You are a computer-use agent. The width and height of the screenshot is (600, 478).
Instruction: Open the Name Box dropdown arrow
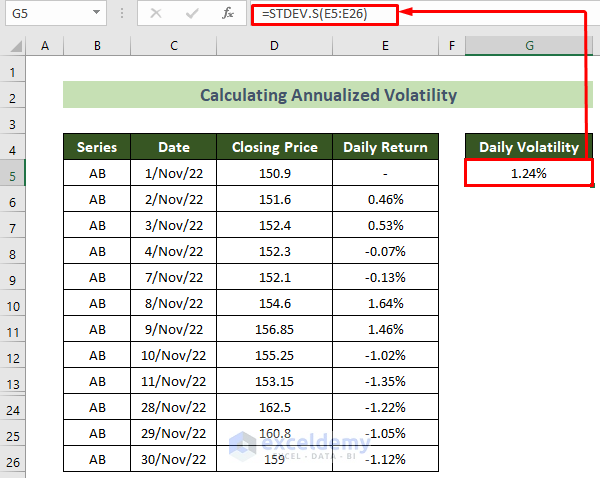[x=96, y=14]
